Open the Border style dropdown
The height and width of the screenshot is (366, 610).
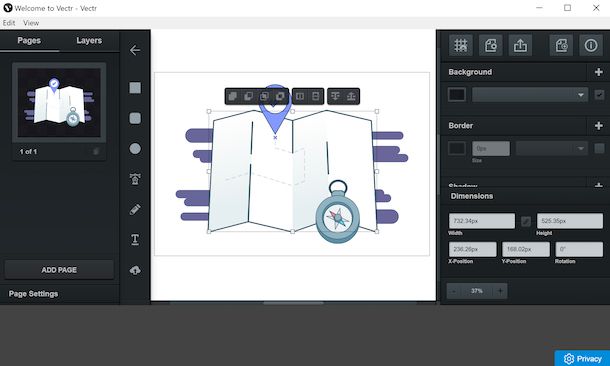click(551, 148)
